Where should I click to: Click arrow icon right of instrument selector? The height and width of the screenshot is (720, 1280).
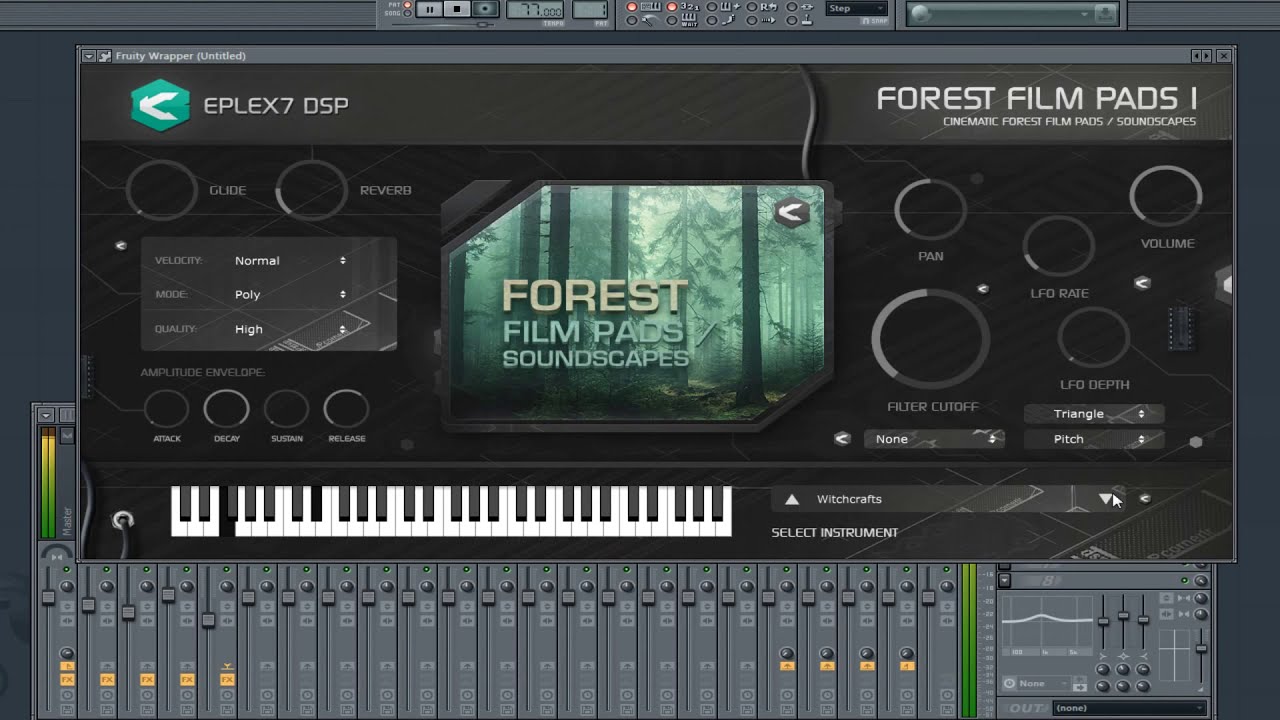1145,498
